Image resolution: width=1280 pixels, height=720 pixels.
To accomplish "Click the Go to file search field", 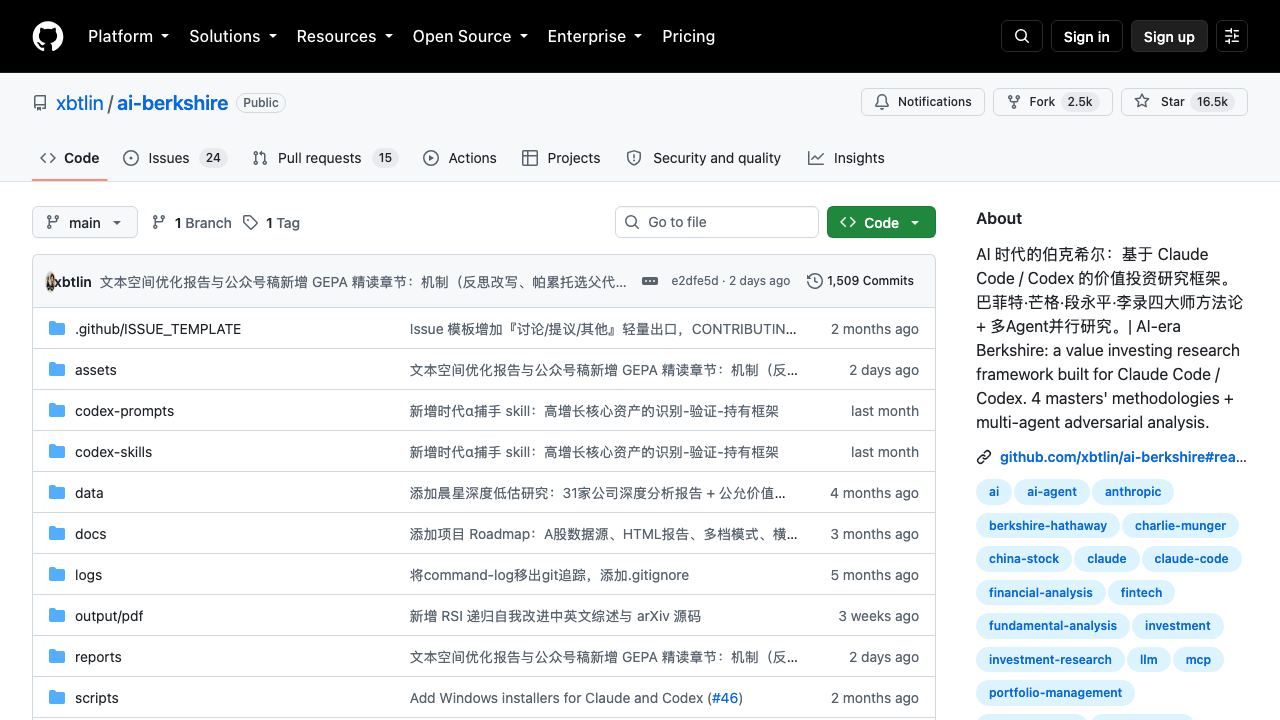I will 716,222.
